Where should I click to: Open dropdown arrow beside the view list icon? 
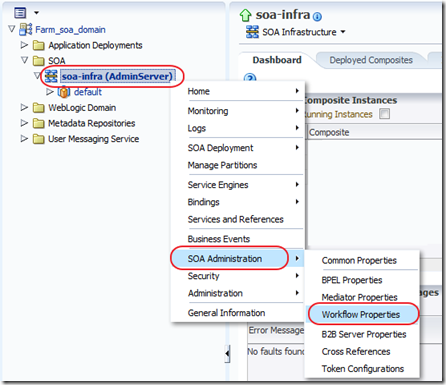click(x=36, y=13)
